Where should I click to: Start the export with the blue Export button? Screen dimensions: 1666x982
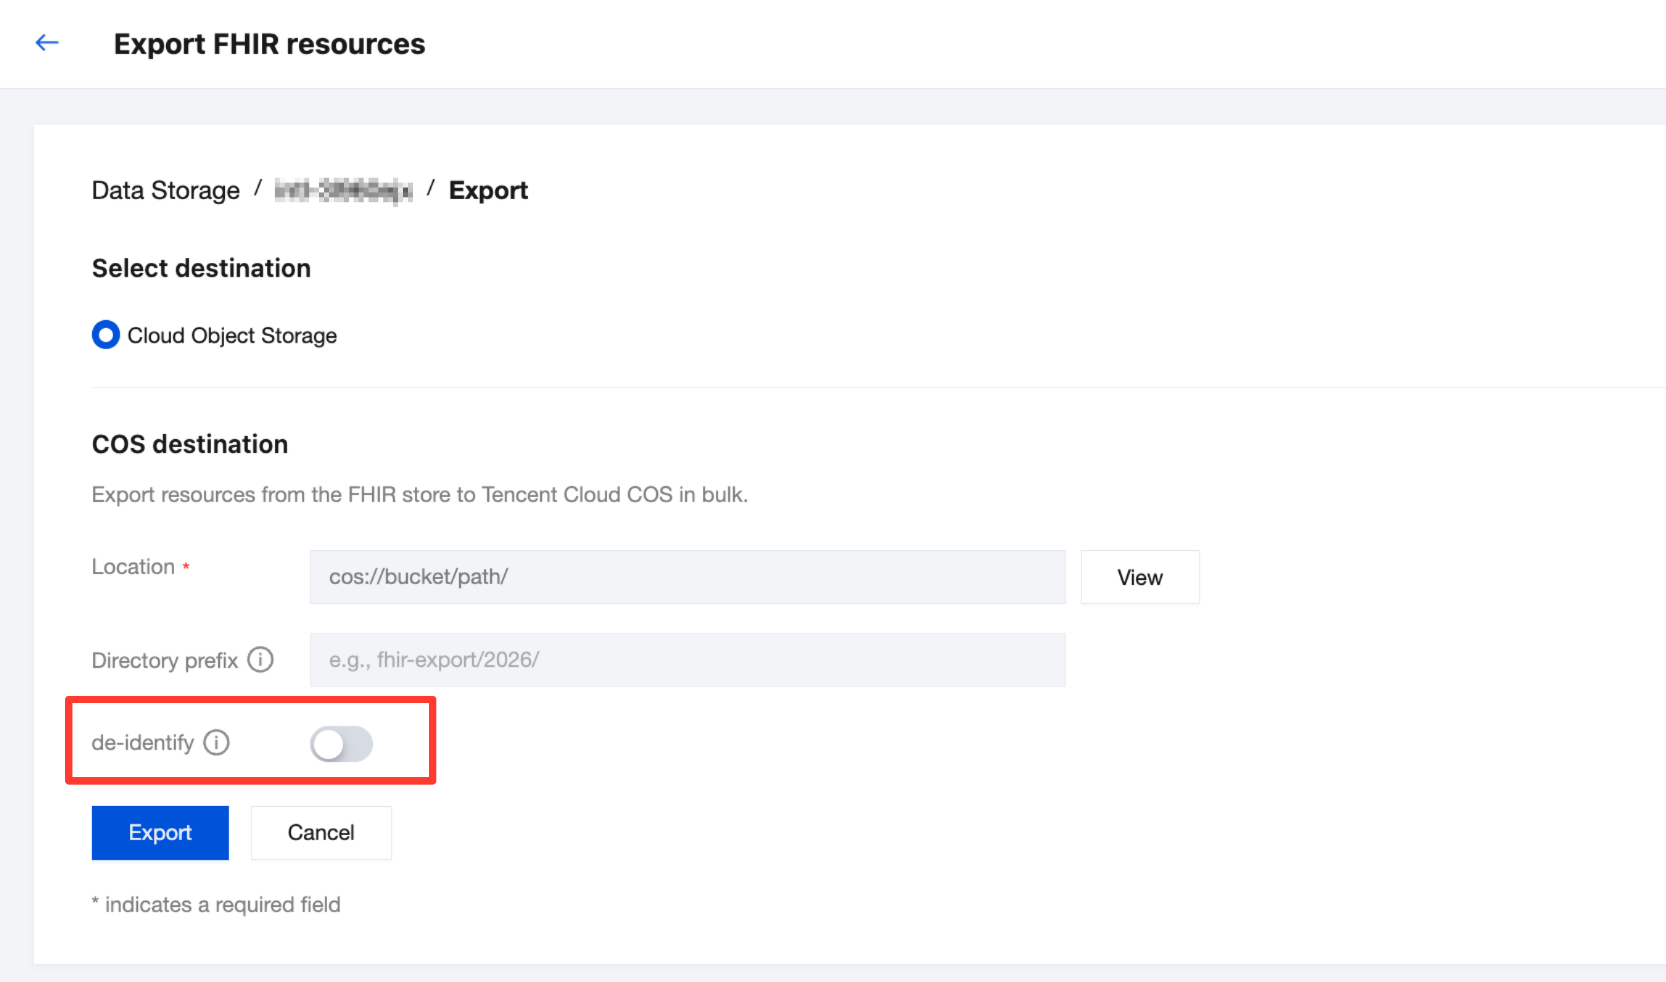click(160, 833)
